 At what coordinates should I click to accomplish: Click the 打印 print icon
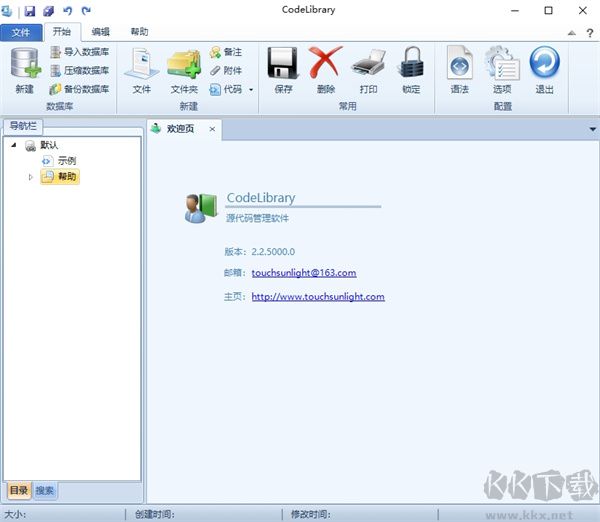[368, 70]
